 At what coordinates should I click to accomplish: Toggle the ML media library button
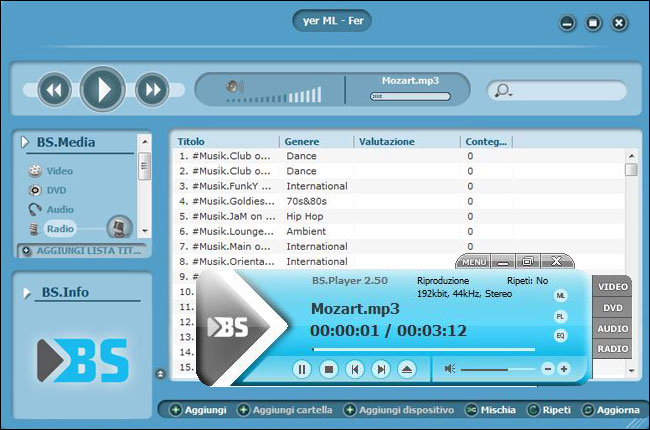click(561, 296)
